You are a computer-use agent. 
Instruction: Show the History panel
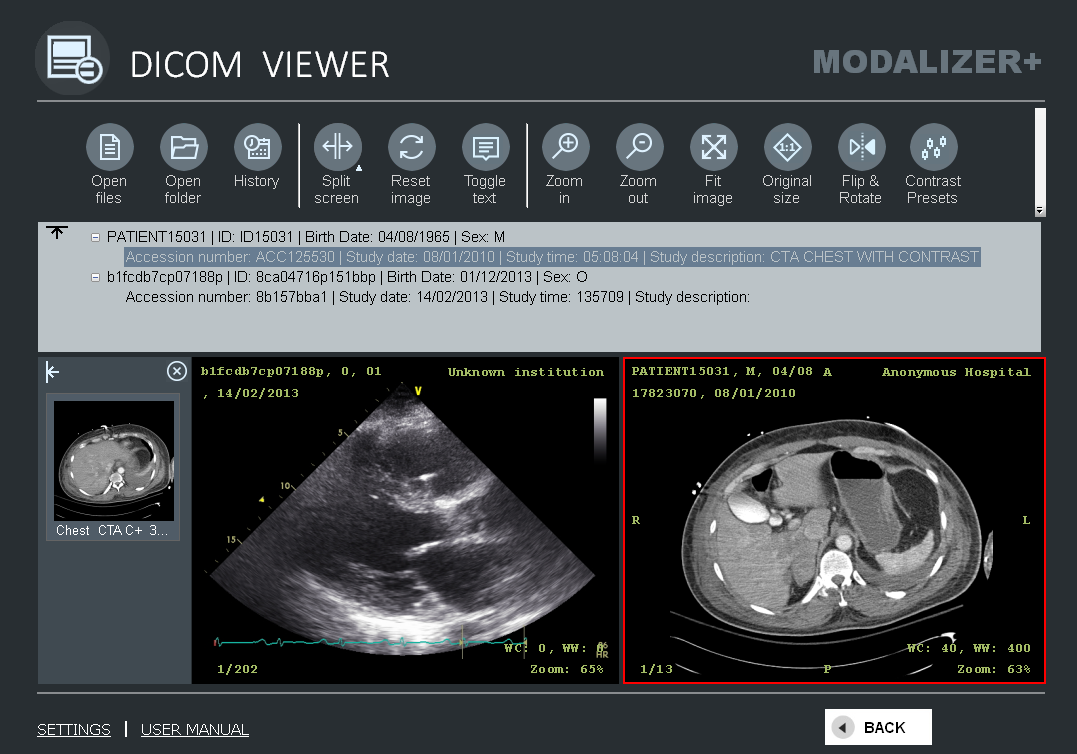257,148
